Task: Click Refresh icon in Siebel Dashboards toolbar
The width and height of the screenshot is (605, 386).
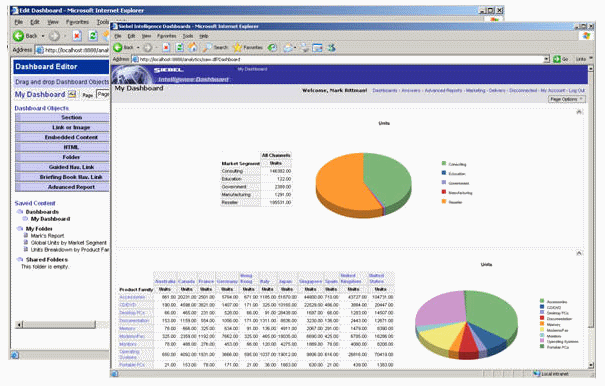Action: click(x=179, y=47)
